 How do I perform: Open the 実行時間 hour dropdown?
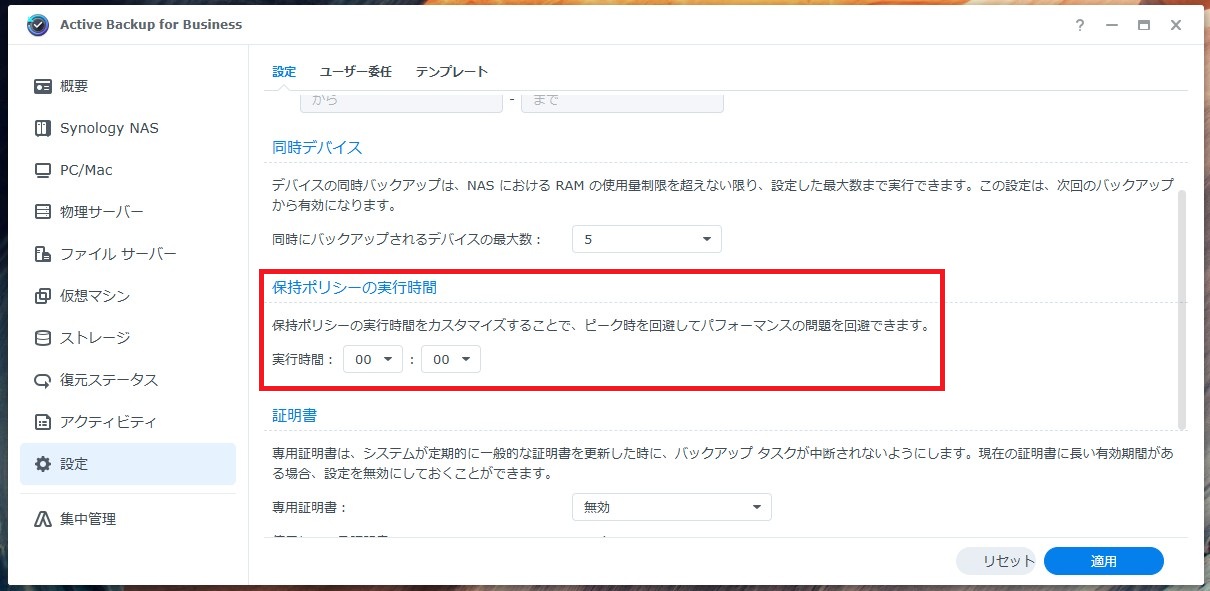373,359
